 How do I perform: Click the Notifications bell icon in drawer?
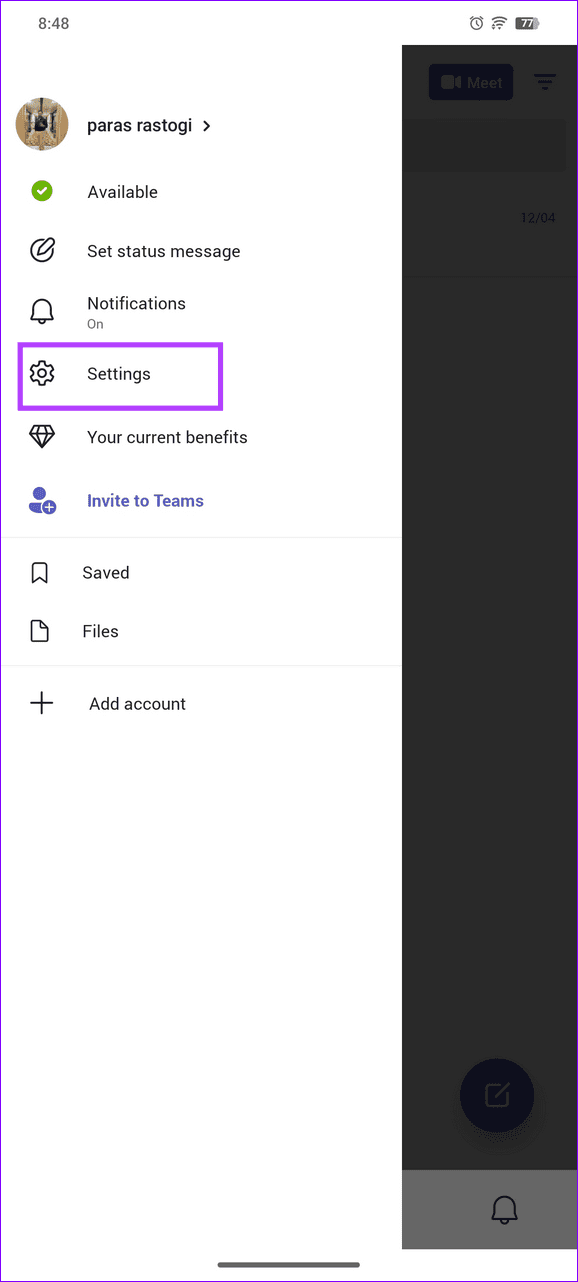(x=41, y=311)
